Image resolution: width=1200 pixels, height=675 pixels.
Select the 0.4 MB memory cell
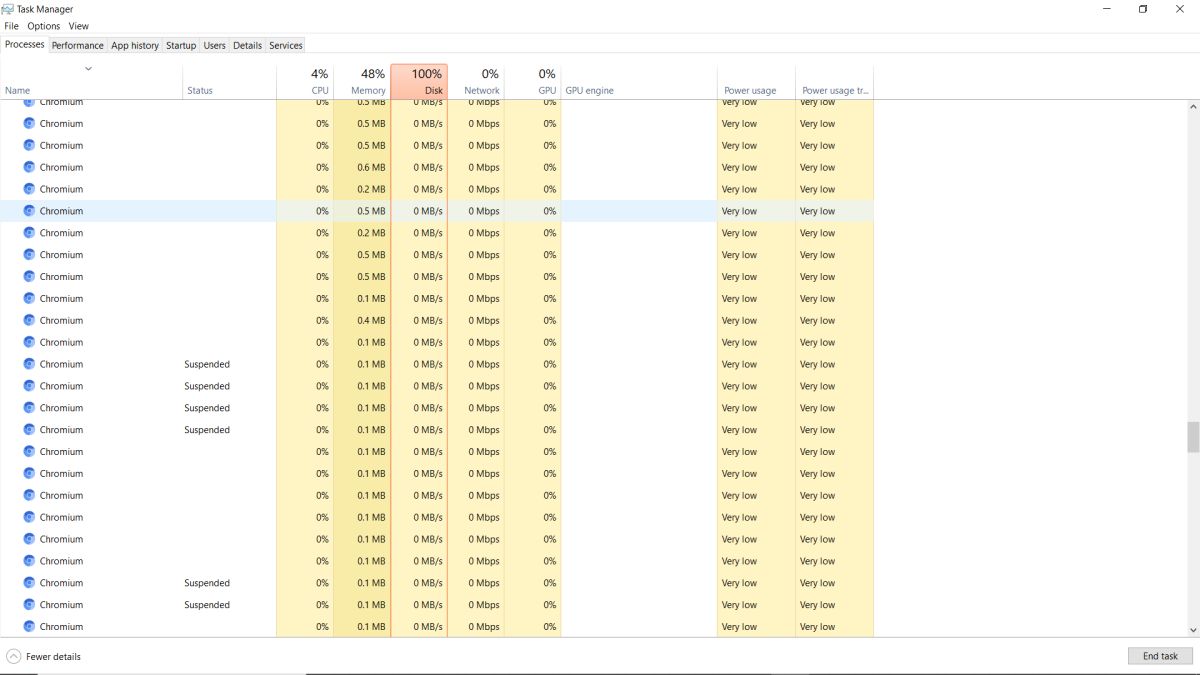(361, 320)
